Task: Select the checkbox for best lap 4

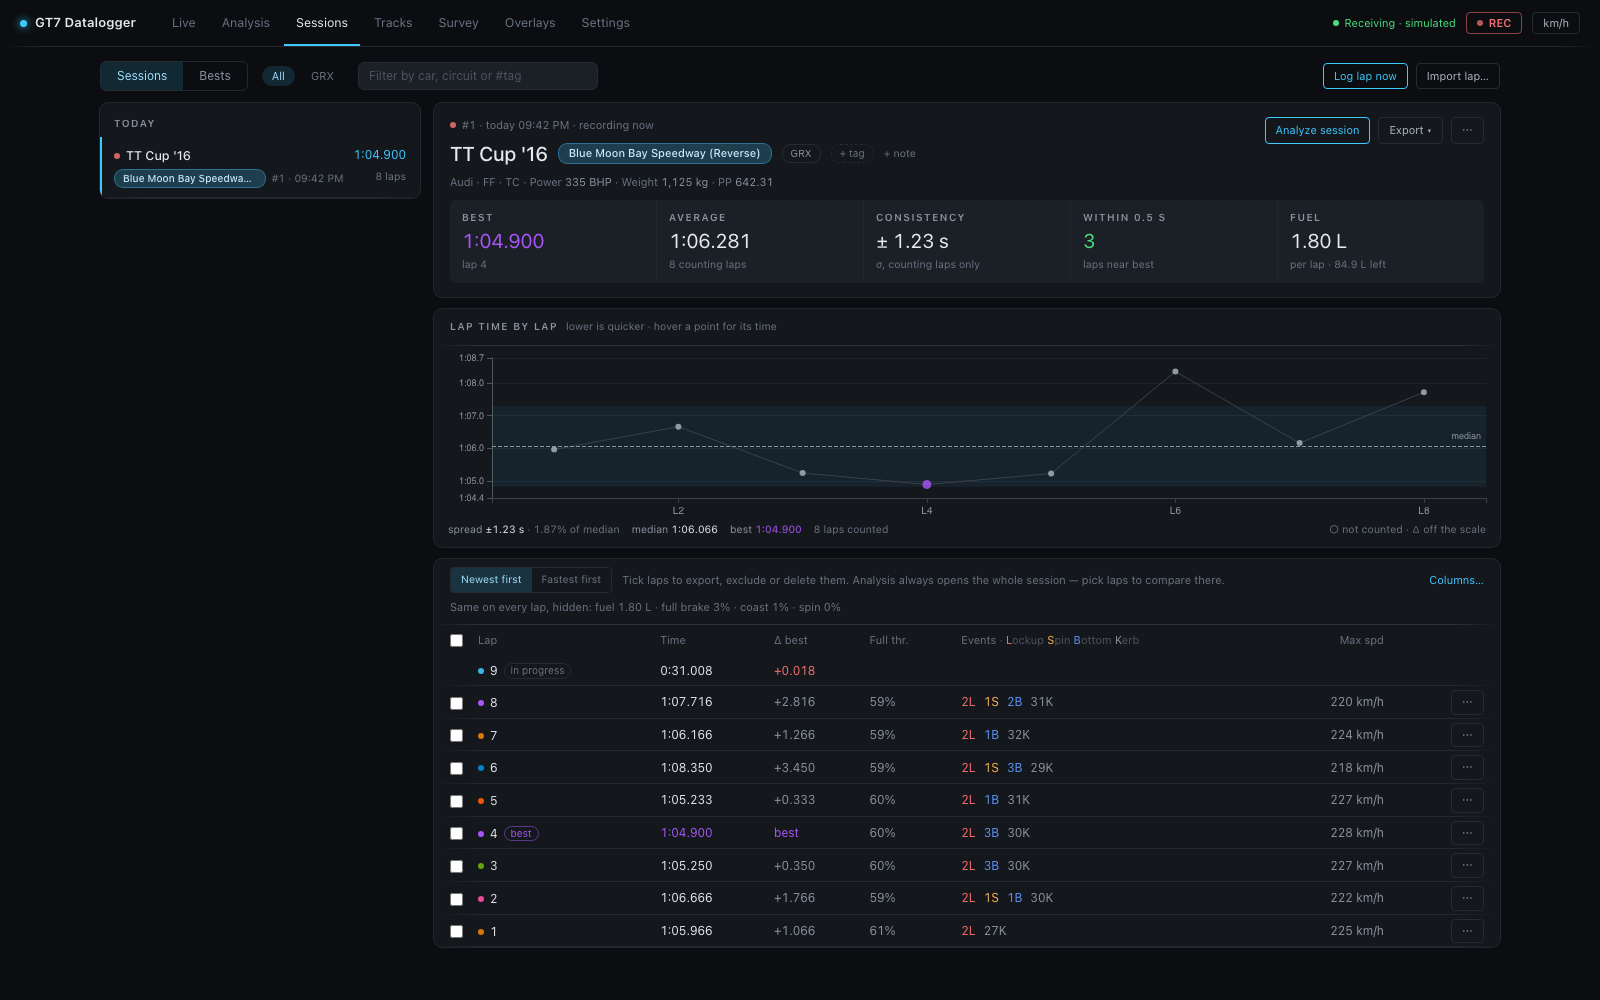Action: coord(457,834)
